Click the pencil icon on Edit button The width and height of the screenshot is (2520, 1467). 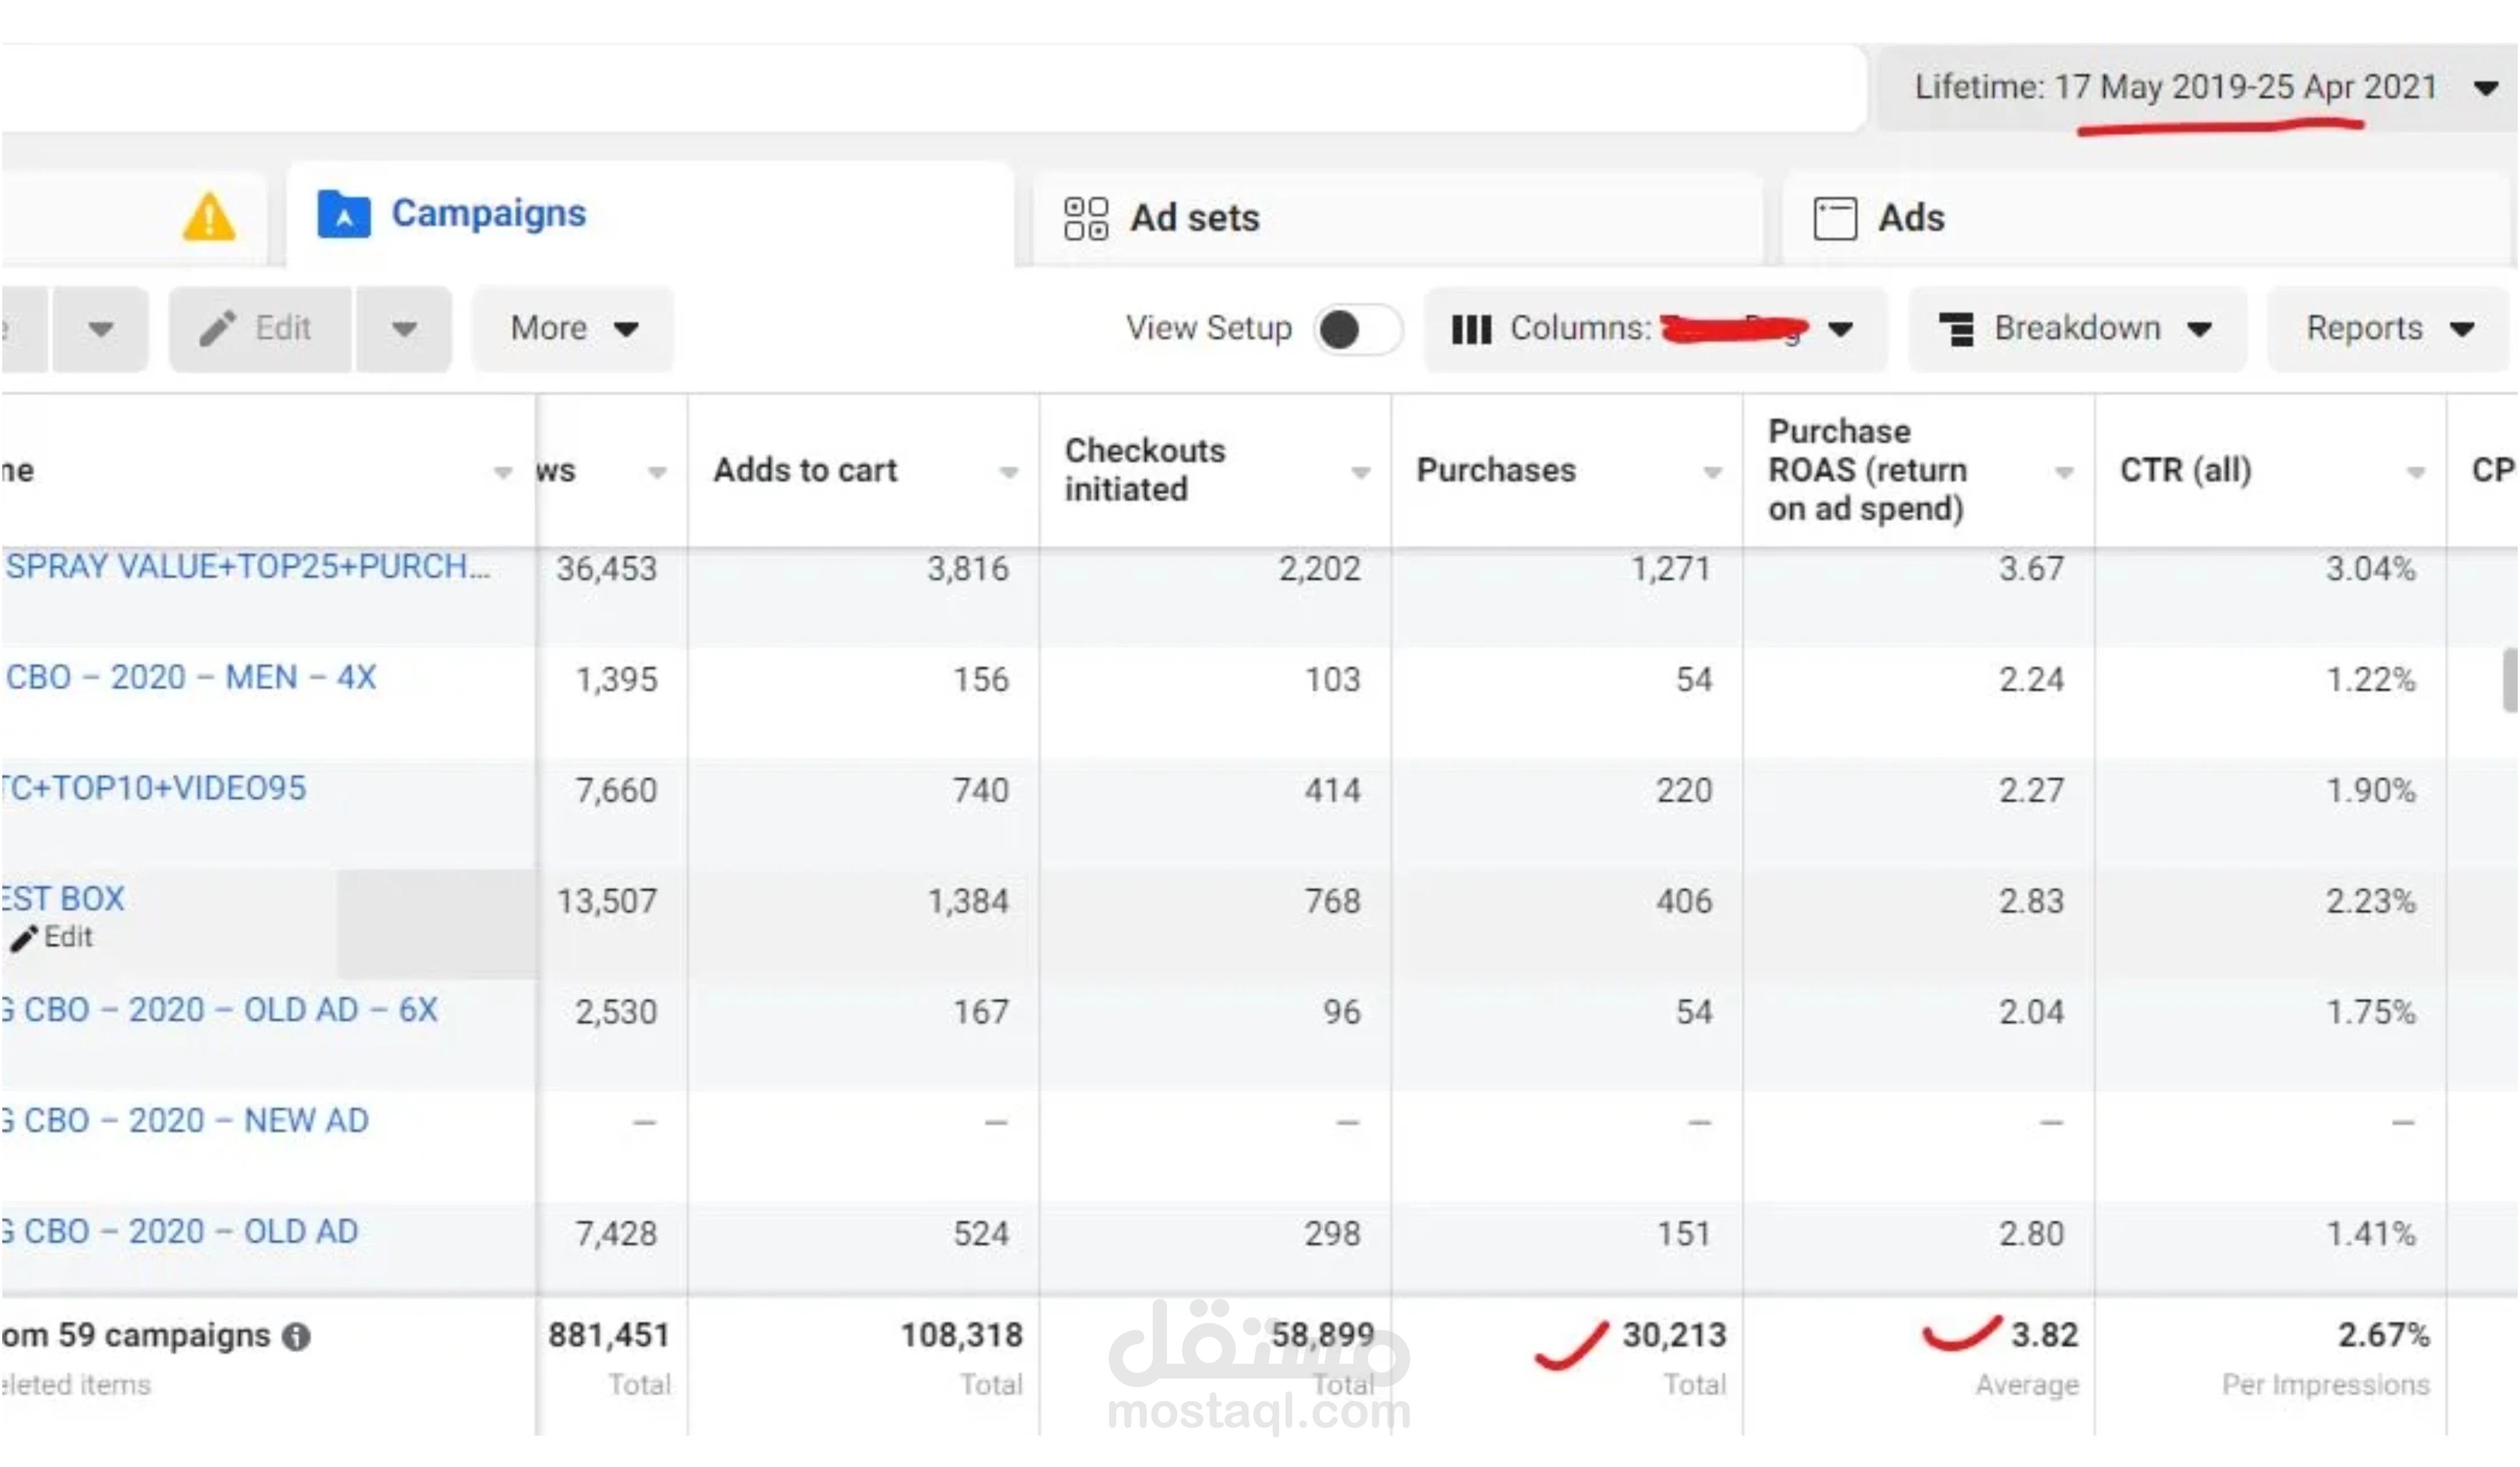pyautogui.click(x=217, y=328)
